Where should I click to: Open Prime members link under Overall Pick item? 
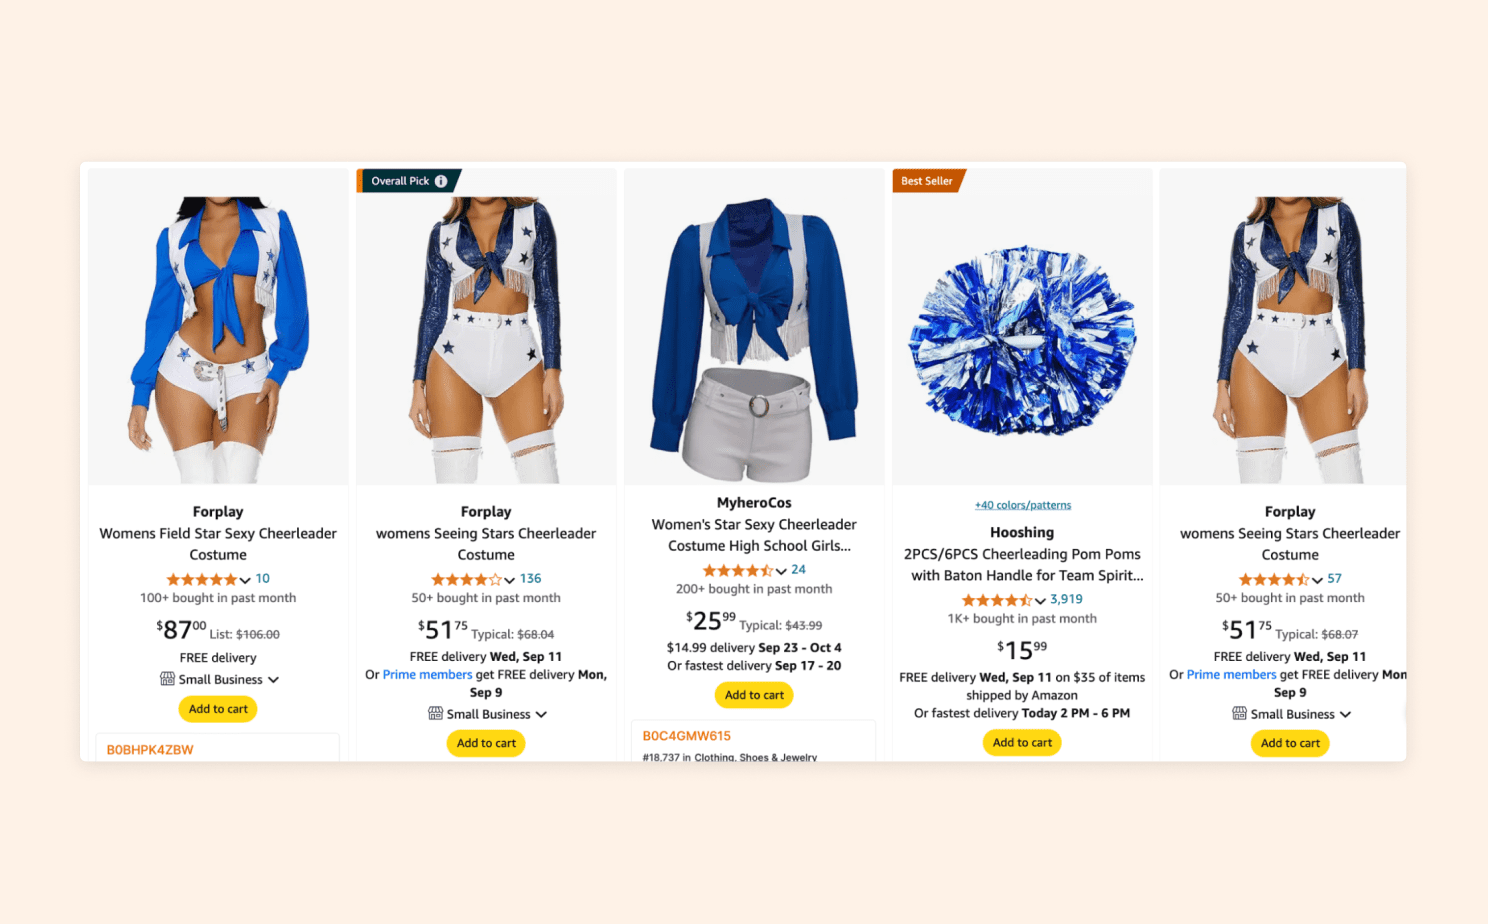point(427,675)
